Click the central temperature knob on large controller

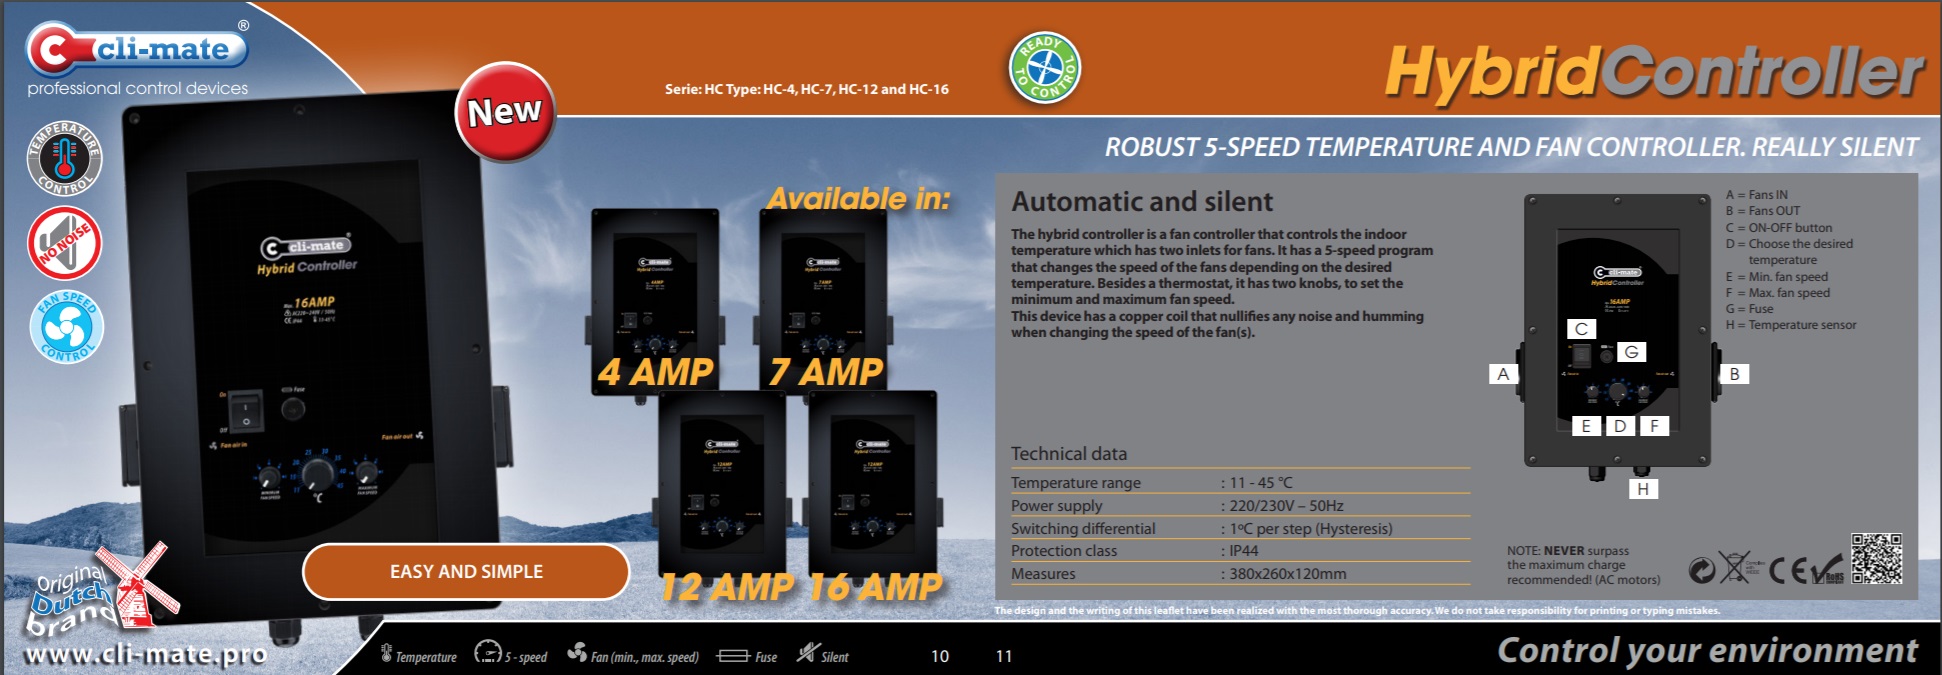317,473
